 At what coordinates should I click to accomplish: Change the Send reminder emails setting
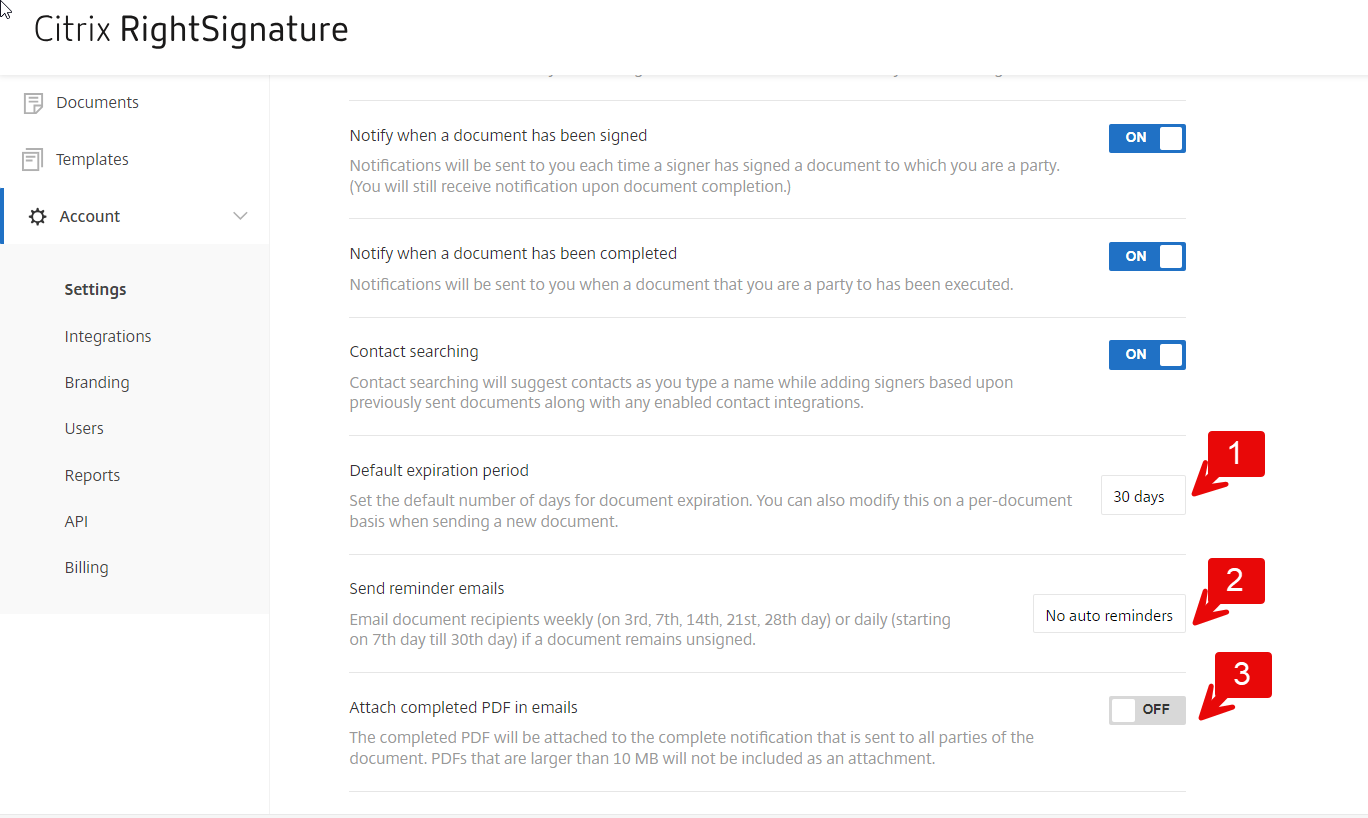point(1108,613)
